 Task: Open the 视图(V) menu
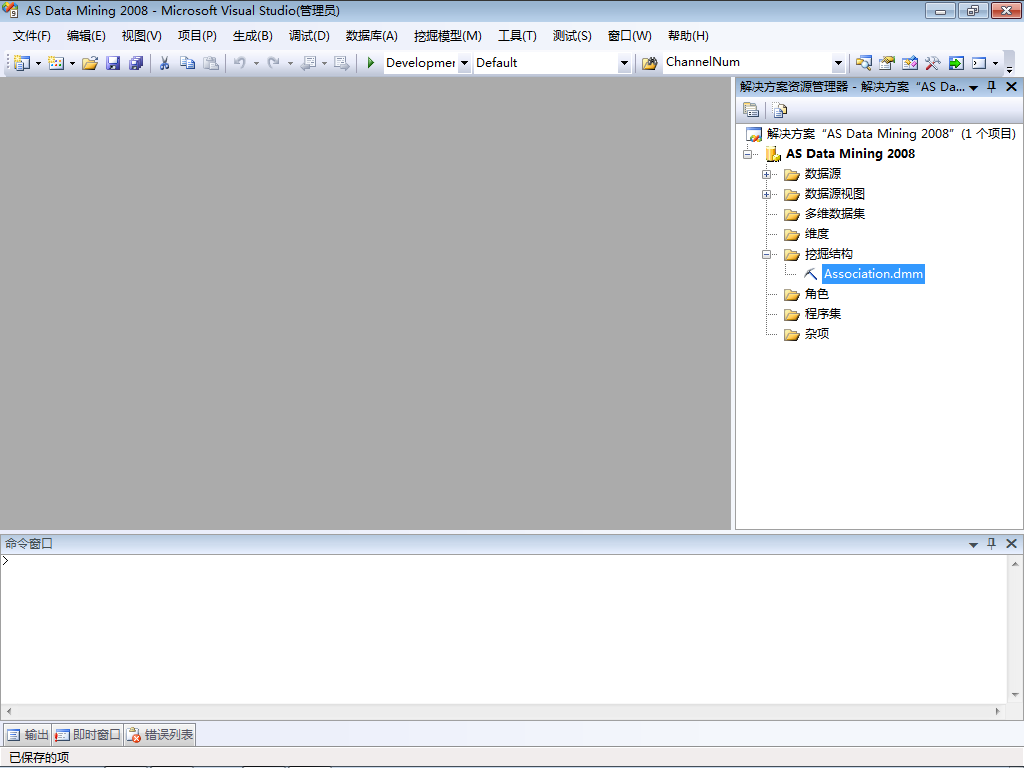click(142, 36)
